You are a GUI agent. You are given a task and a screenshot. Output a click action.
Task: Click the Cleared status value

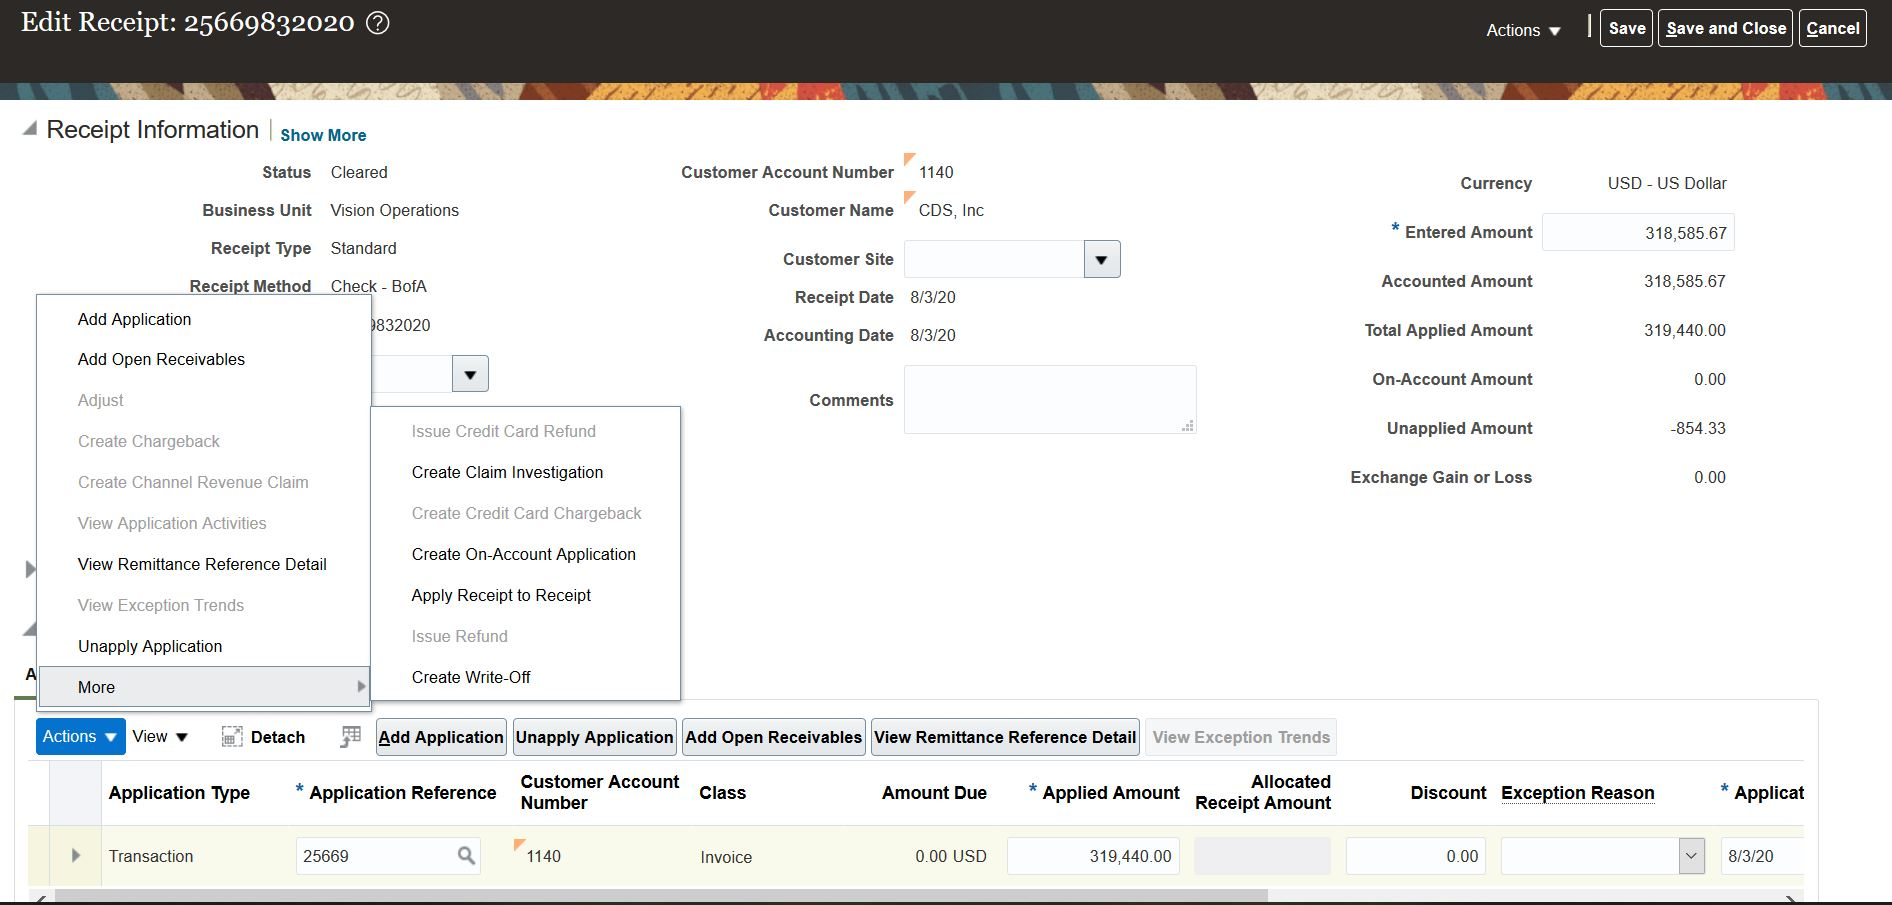[359, 172]
